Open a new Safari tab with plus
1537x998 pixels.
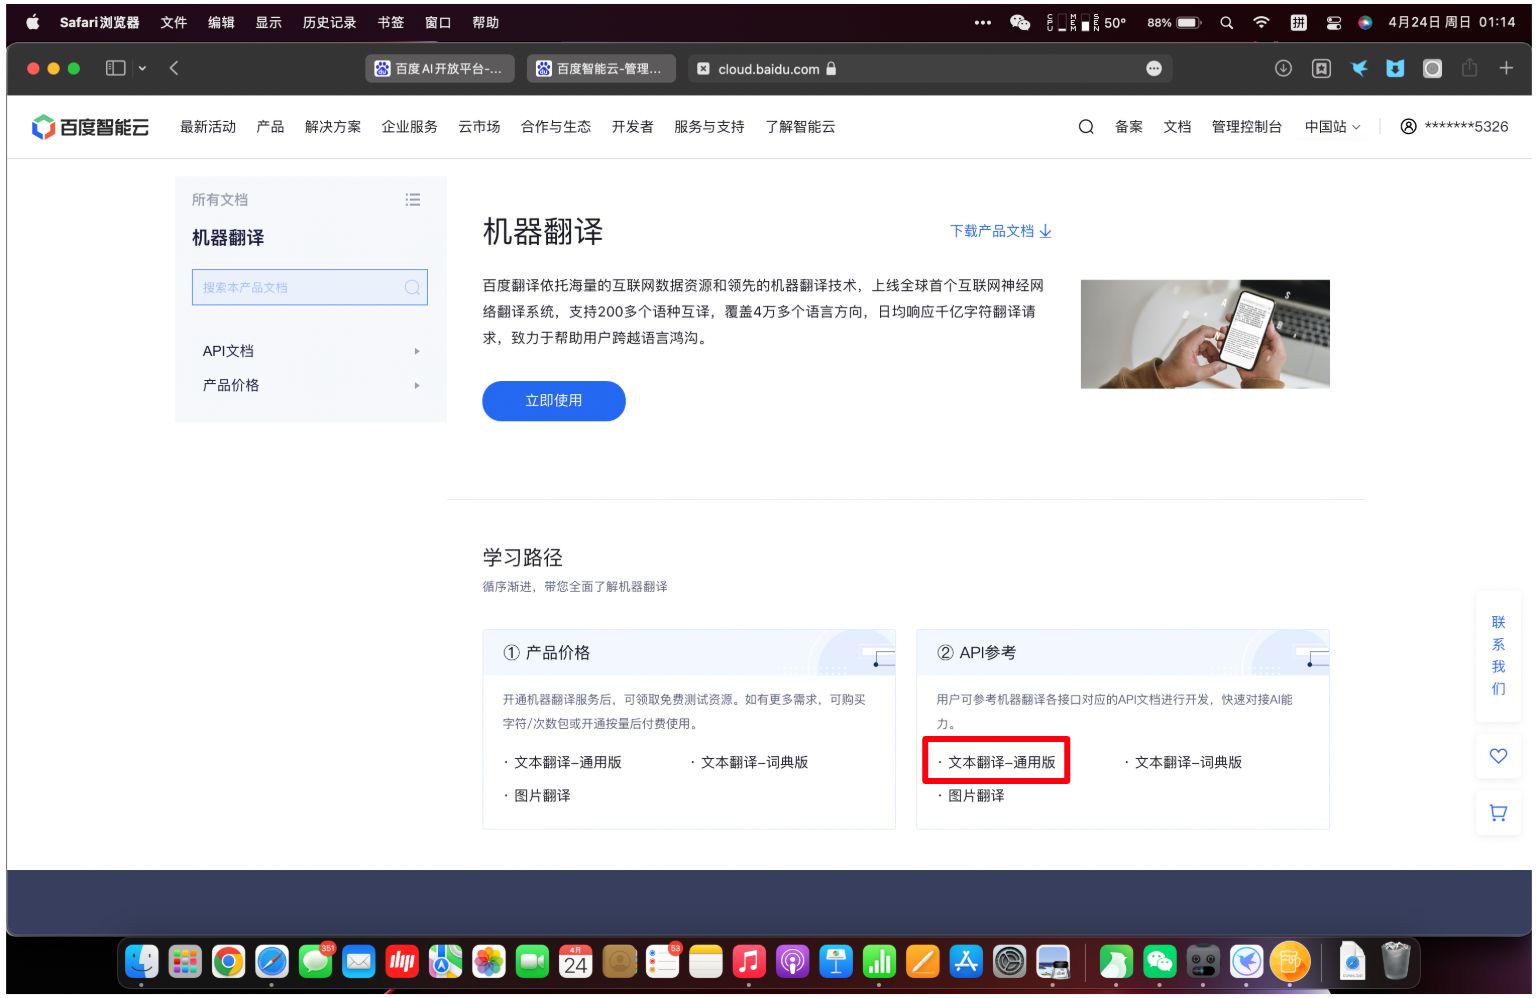pos(1506,68)
